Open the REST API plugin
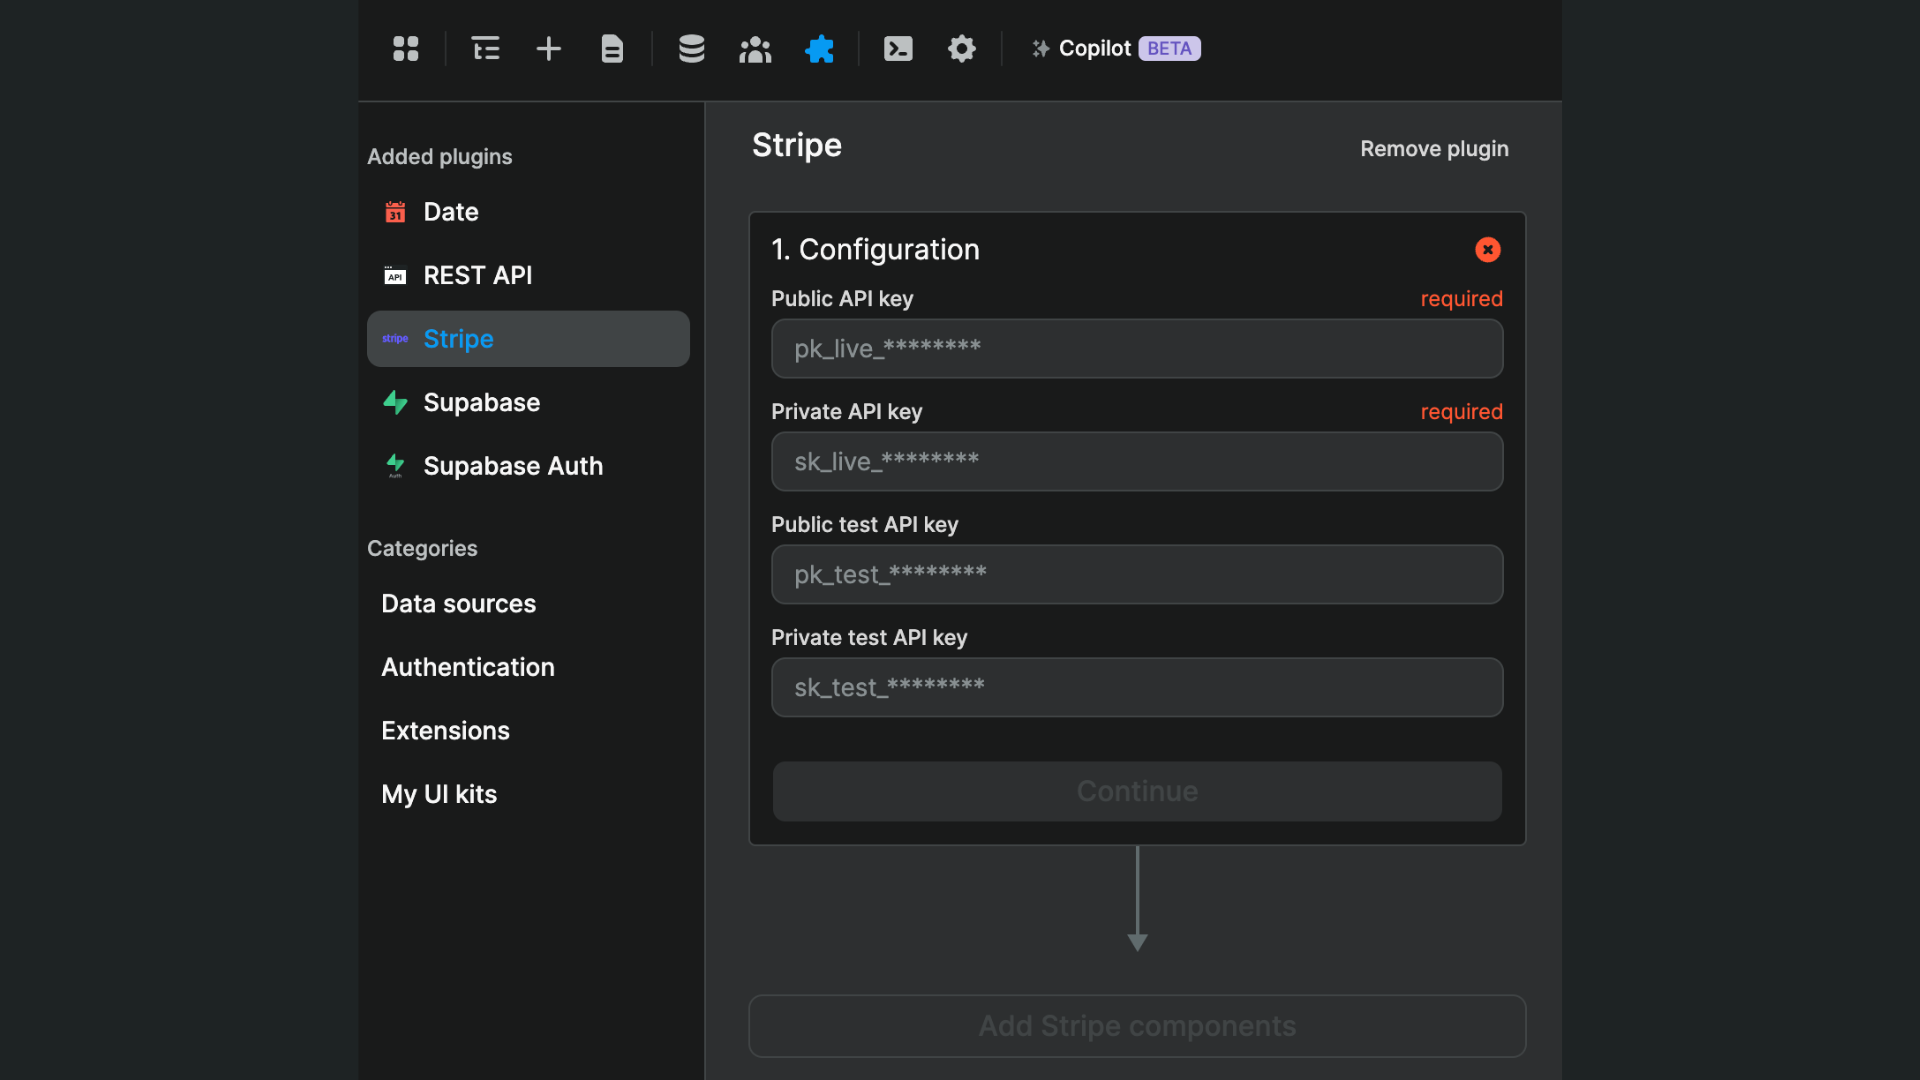 tap(478, 275)
